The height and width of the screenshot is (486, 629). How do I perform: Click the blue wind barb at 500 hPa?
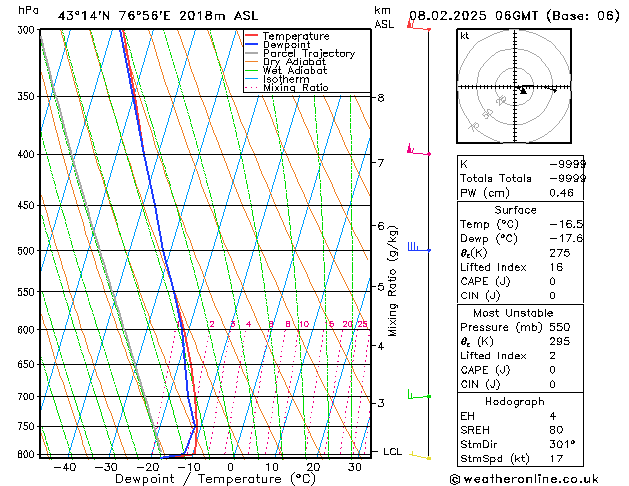point(416,246)
